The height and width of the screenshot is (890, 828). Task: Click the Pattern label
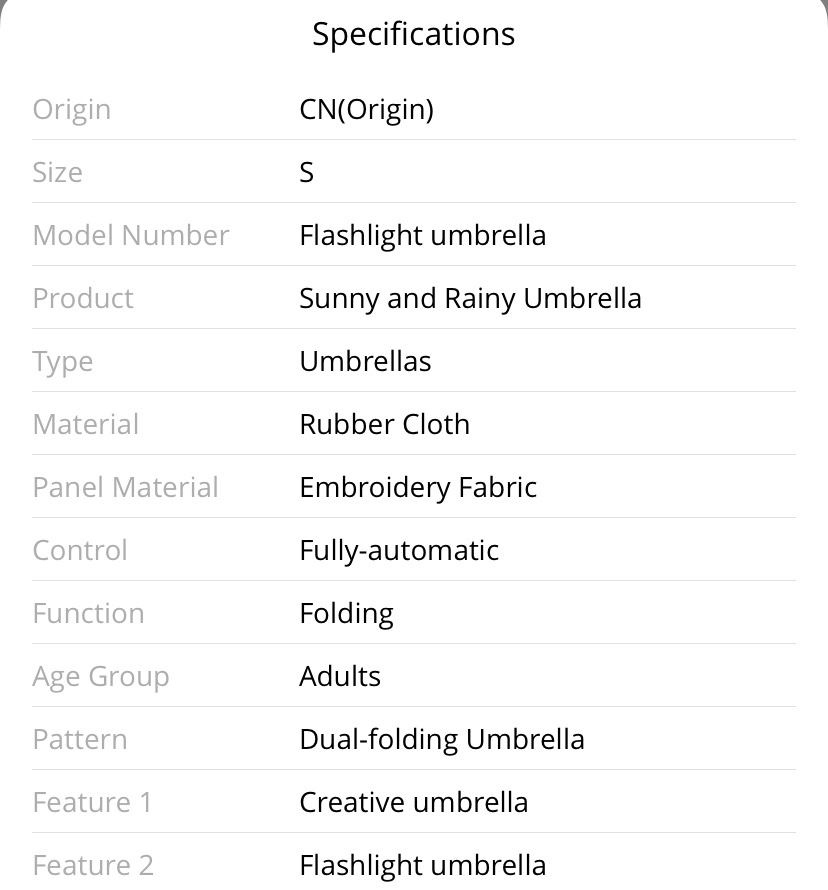(80, 739)
